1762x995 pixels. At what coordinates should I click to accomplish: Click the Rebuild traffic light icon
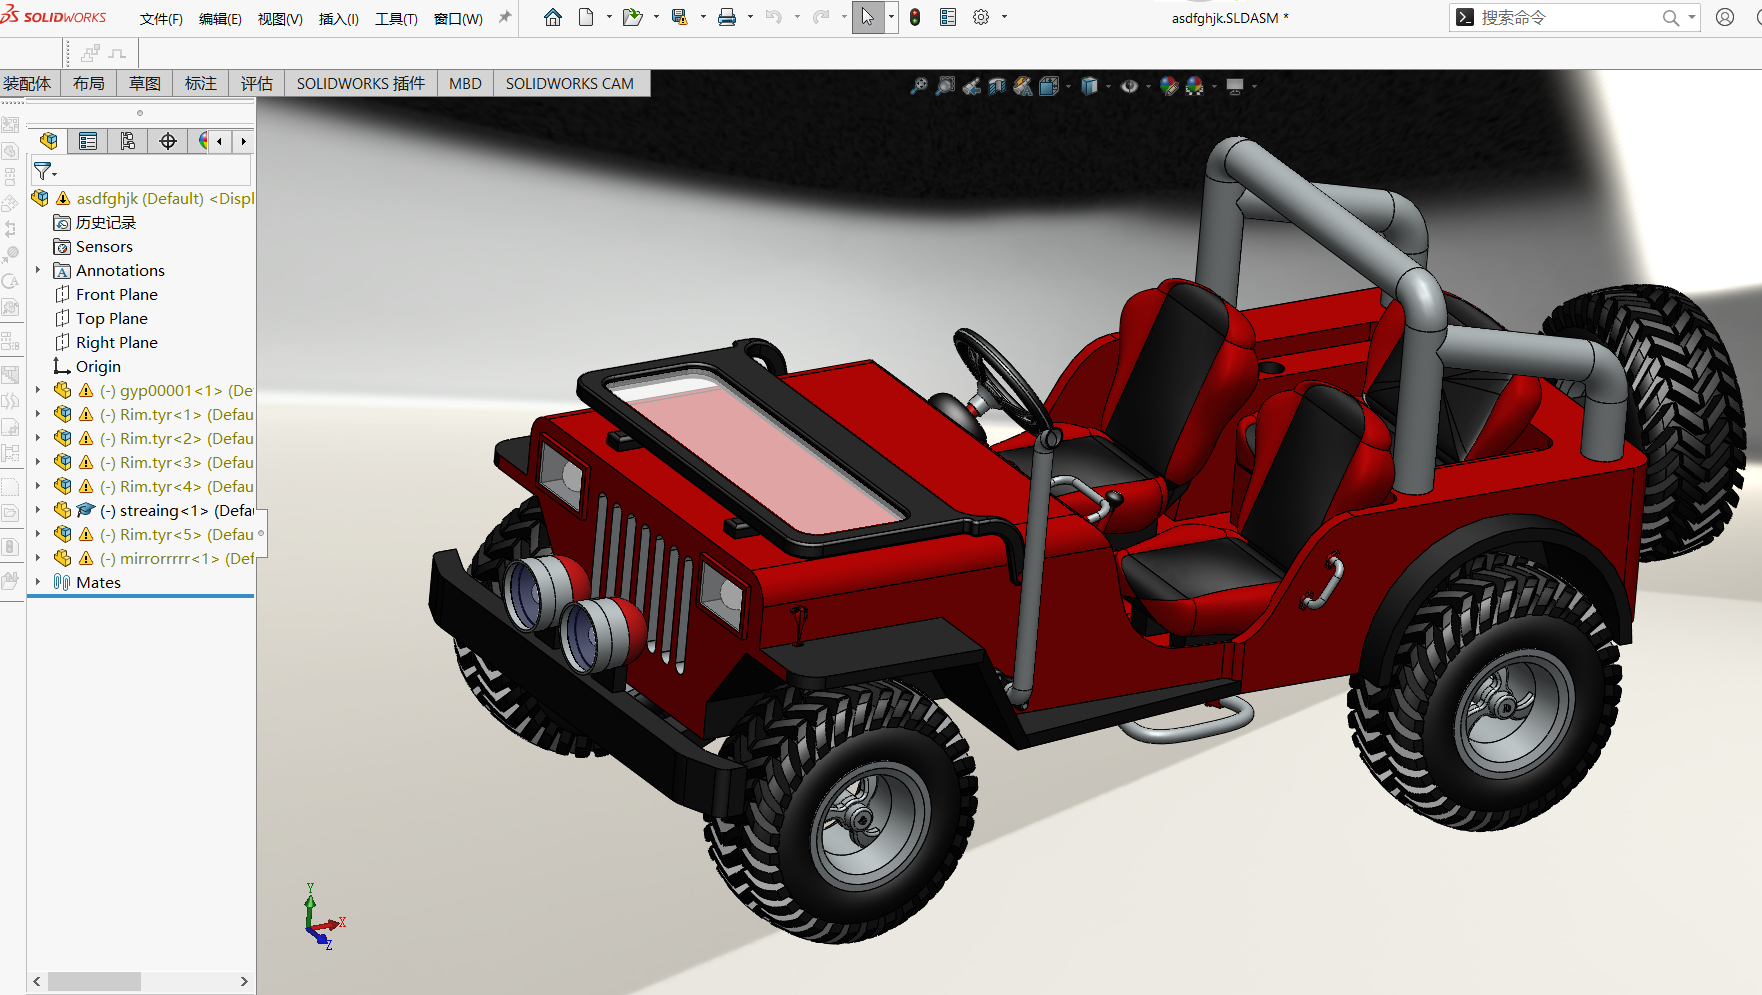coord(915,17)
